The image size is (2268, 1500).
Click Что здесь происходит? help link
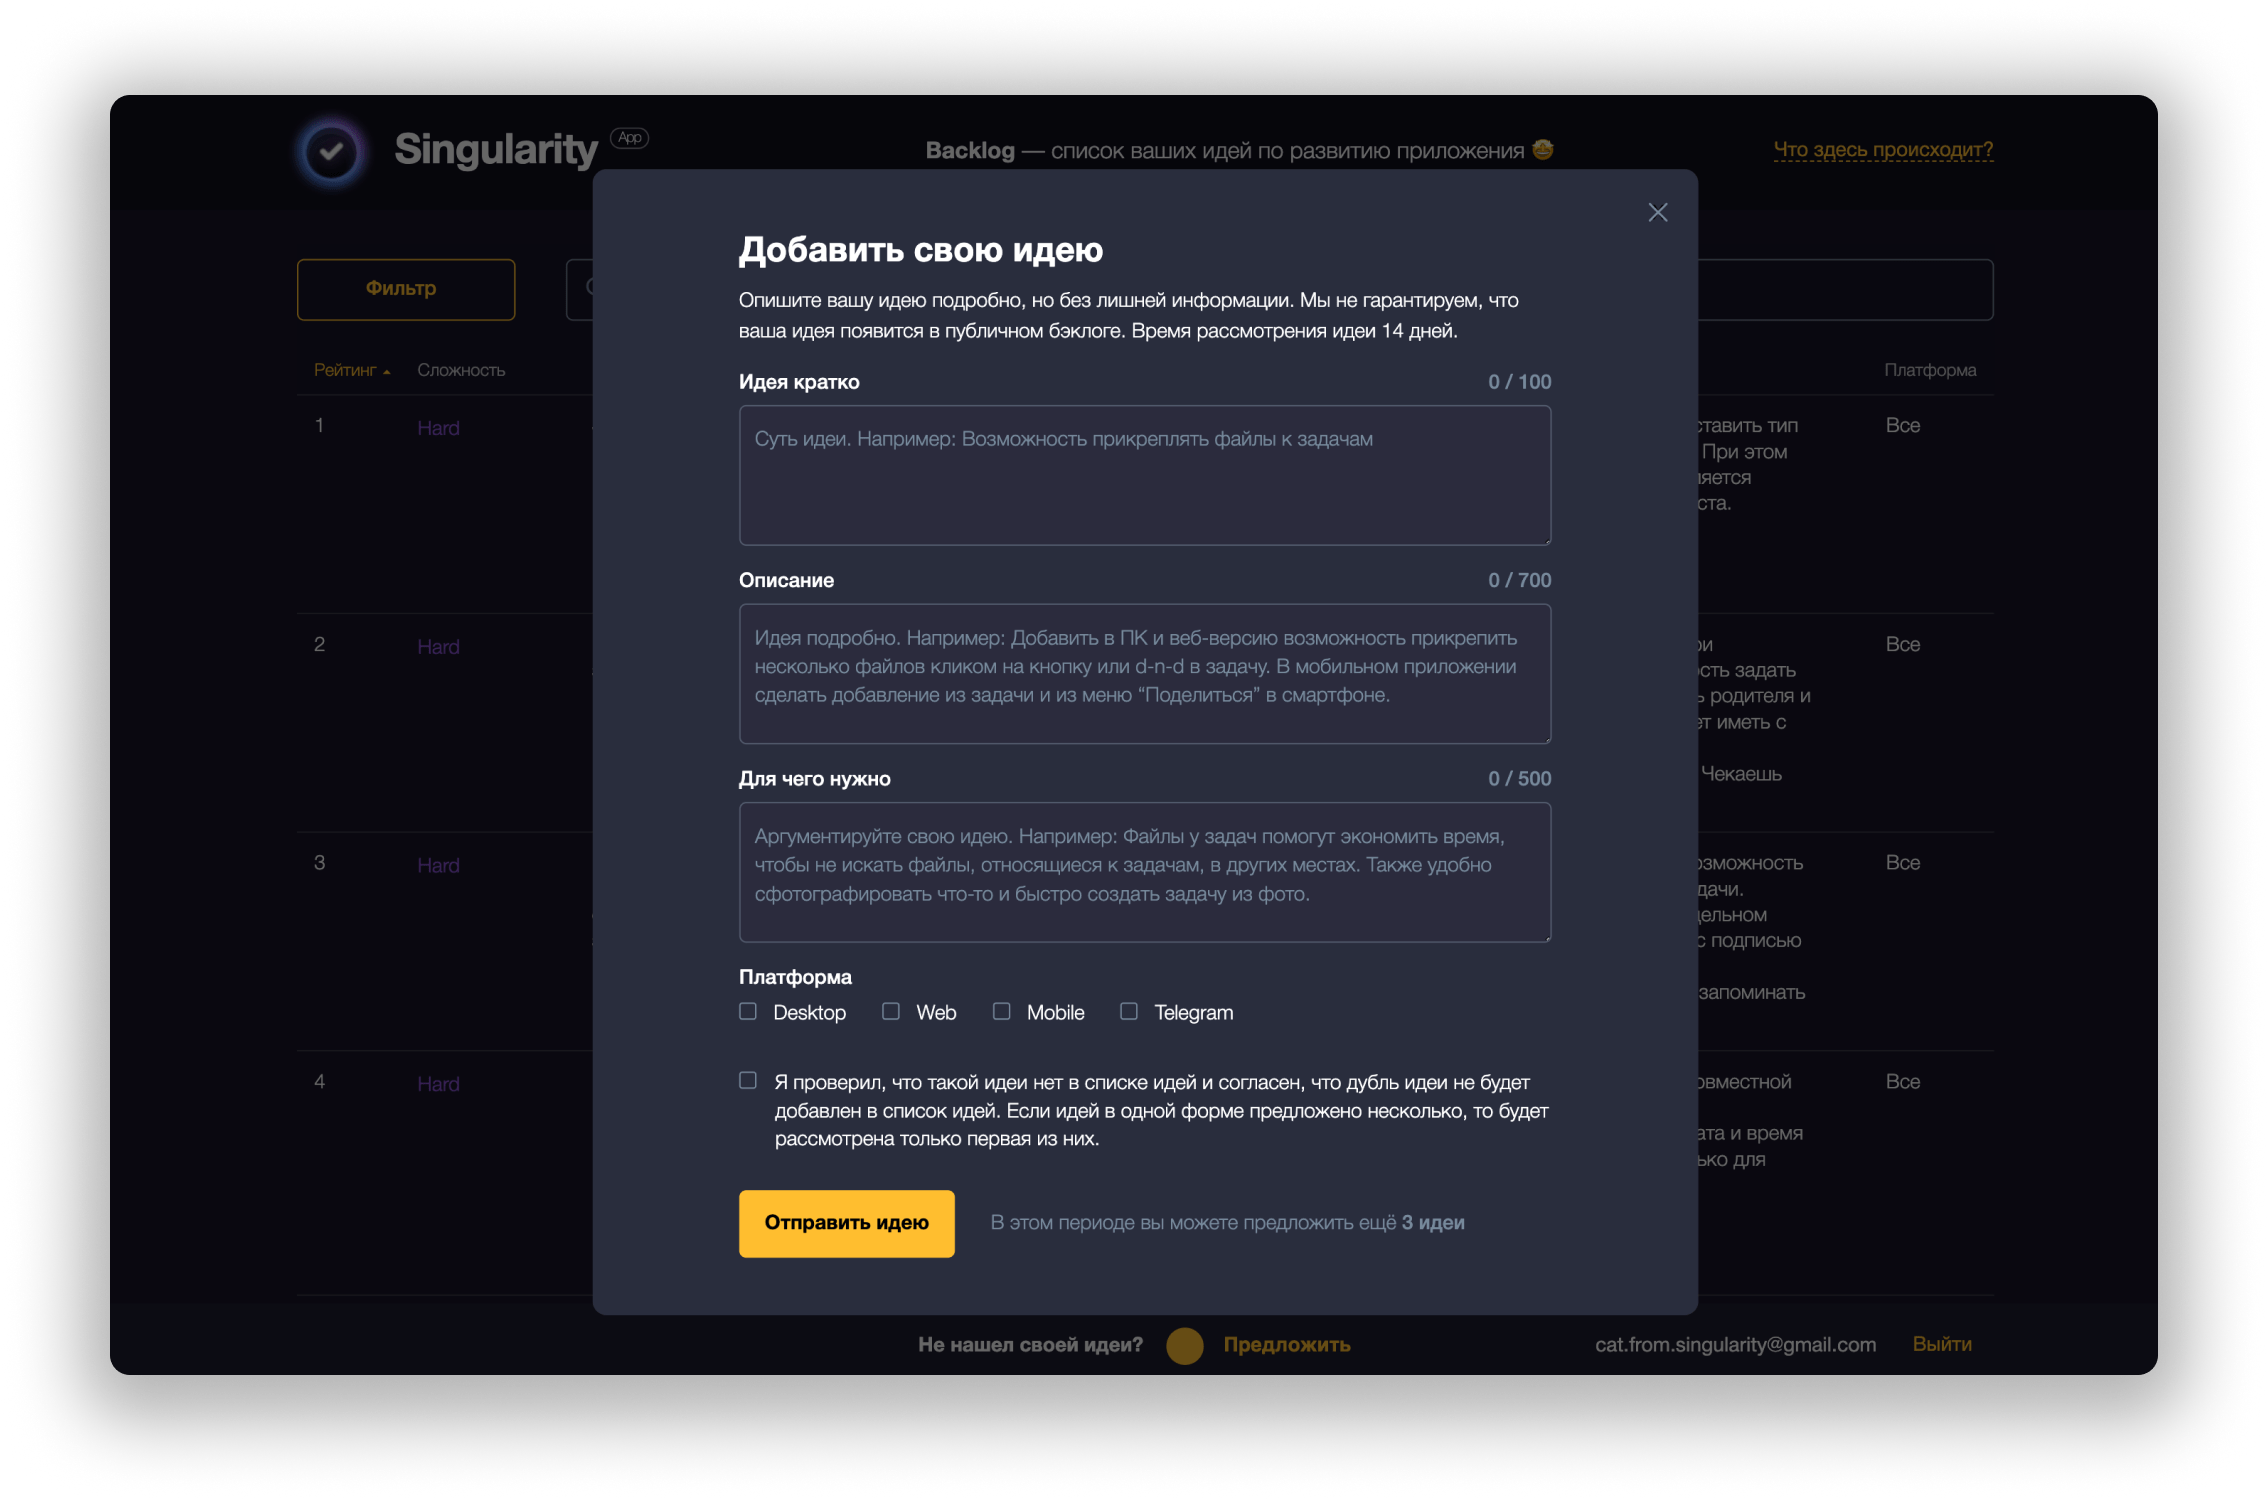tap(1881, 149)
